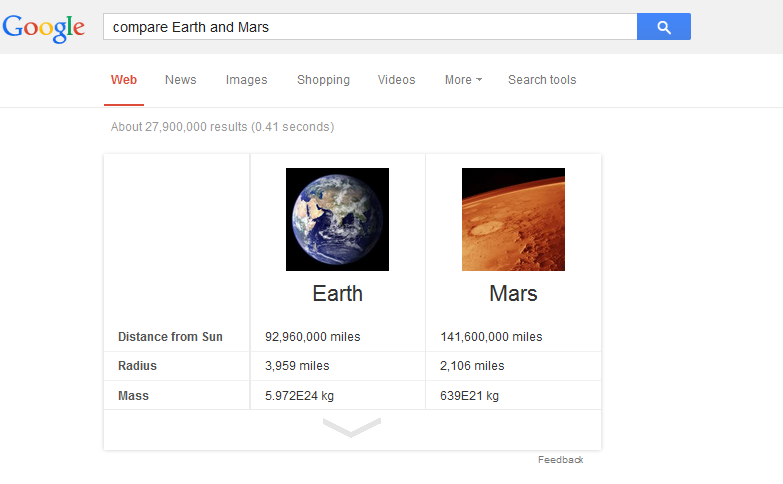Focus the search box containing compare Earth and Mars
The image size is (783, 484).
pos(370,26)
